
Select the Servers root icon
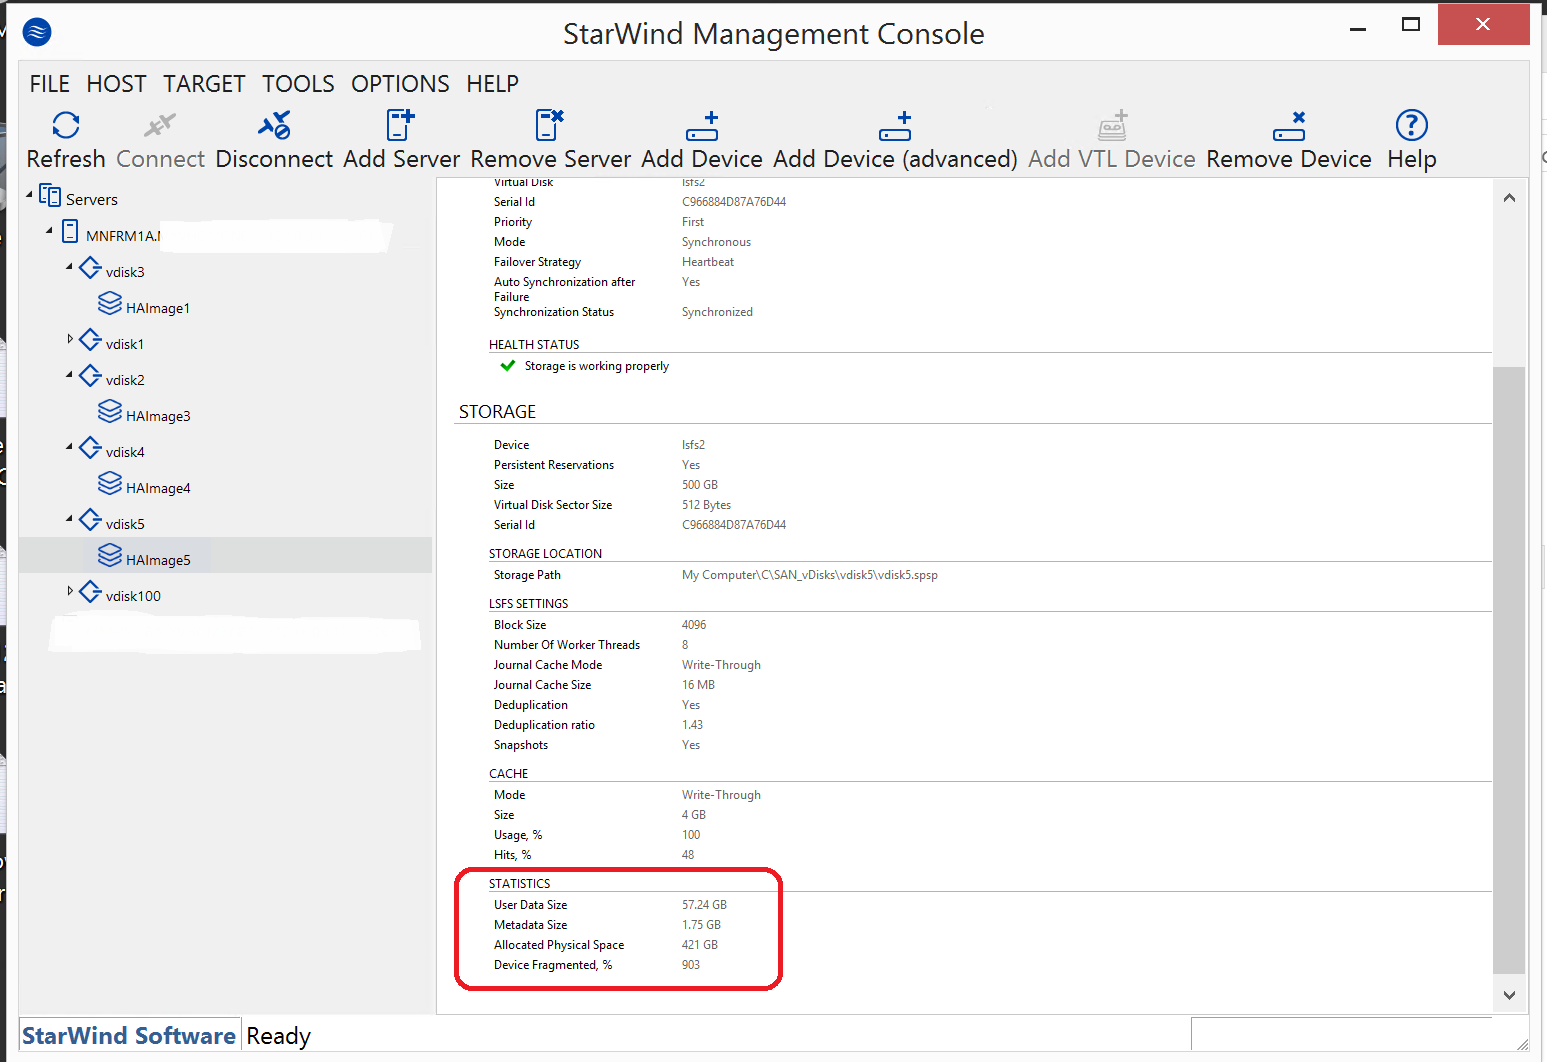click(50, 196)
